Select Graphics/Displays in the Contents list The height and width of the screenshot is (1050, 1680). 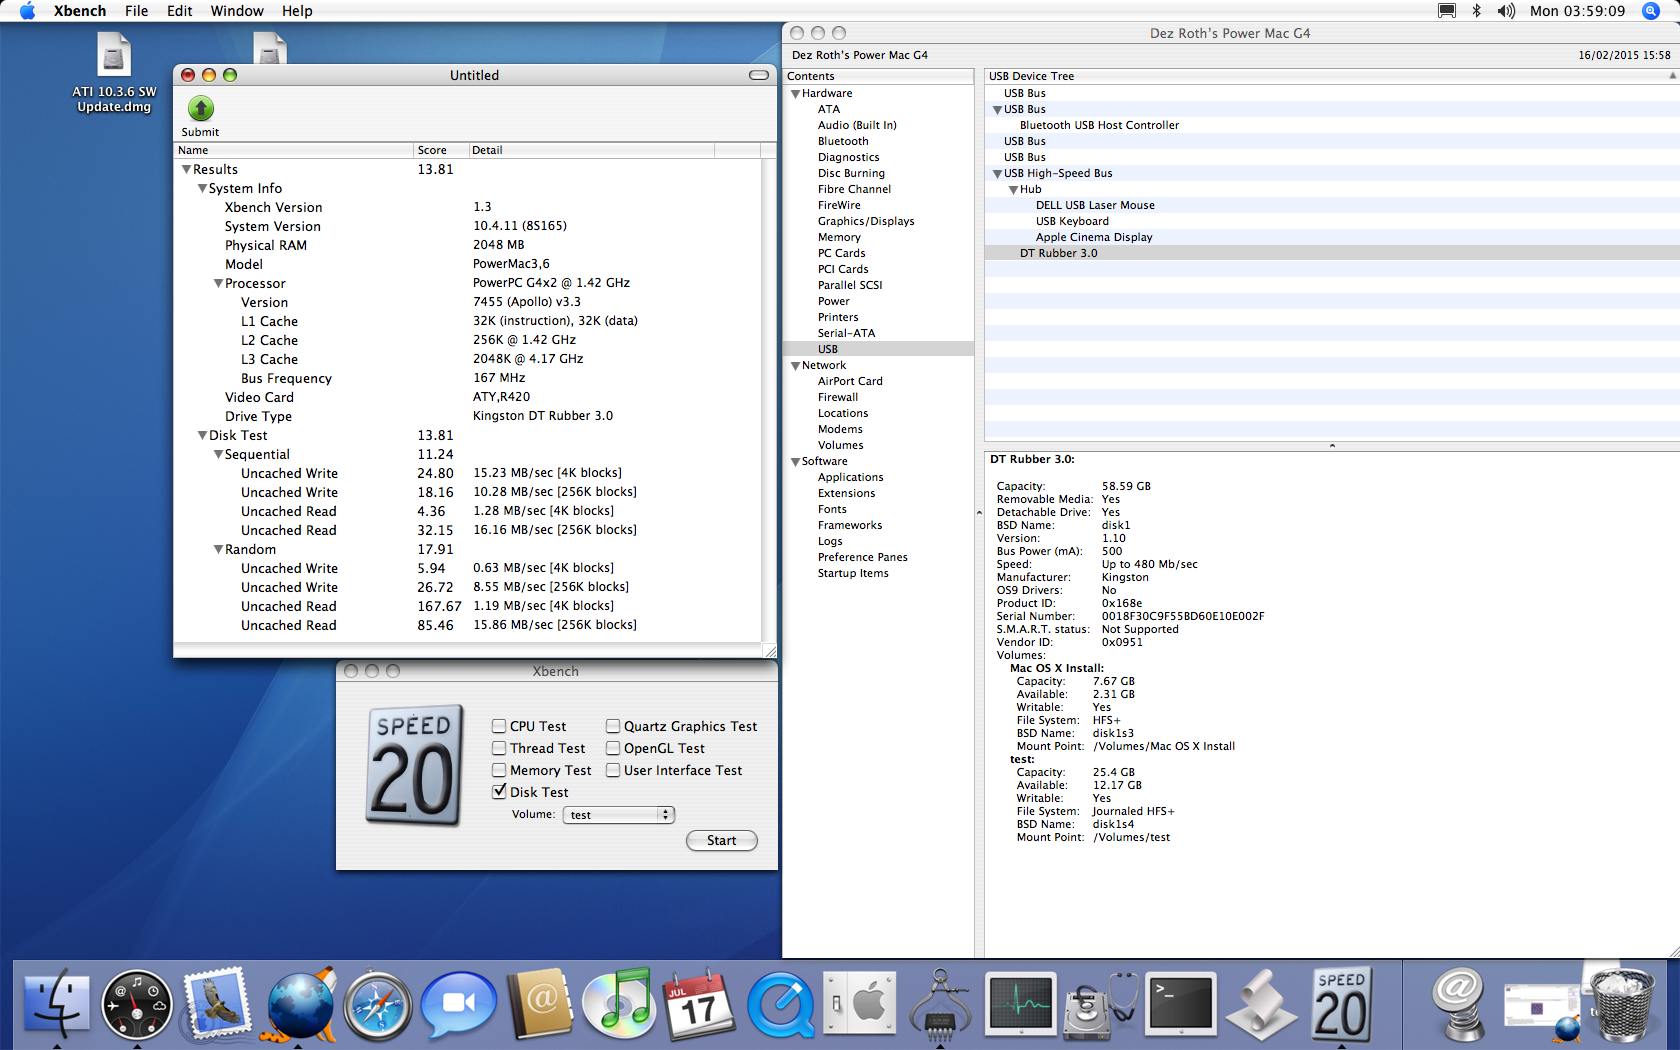click(x=866, y=221)
